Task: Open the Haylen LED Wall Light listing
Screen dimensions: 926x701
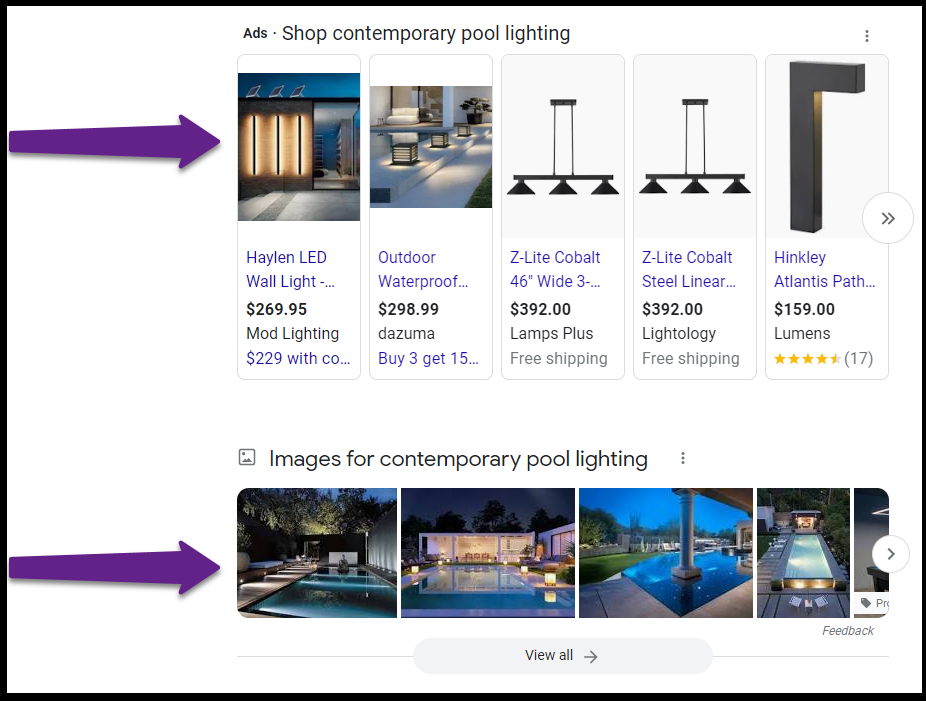Action: pyautogui.click(x=291, y=269)
